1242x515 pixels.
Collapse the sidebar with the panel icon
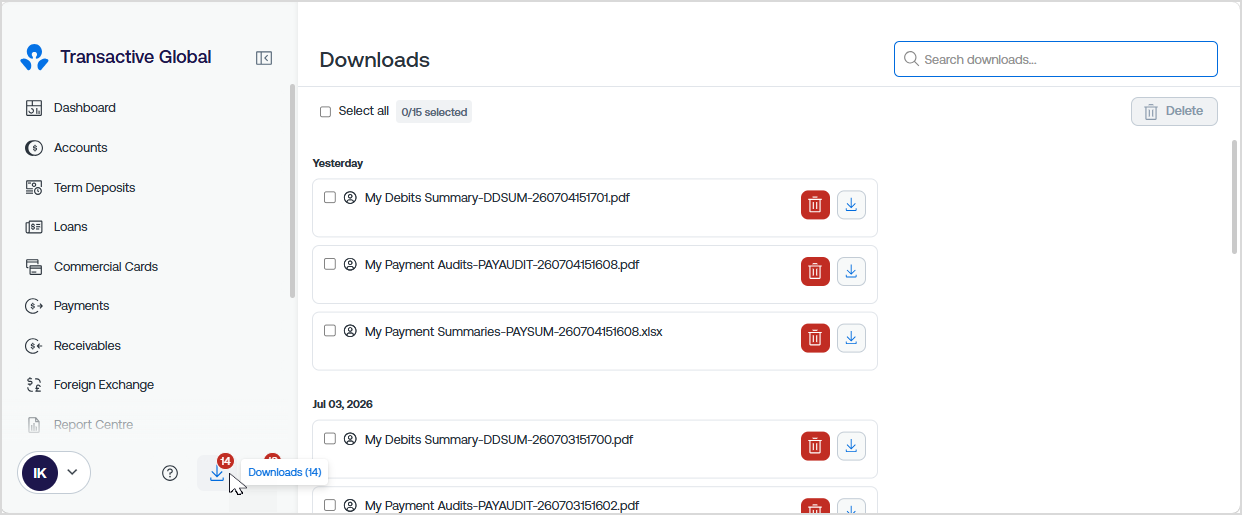click(264, 58)
